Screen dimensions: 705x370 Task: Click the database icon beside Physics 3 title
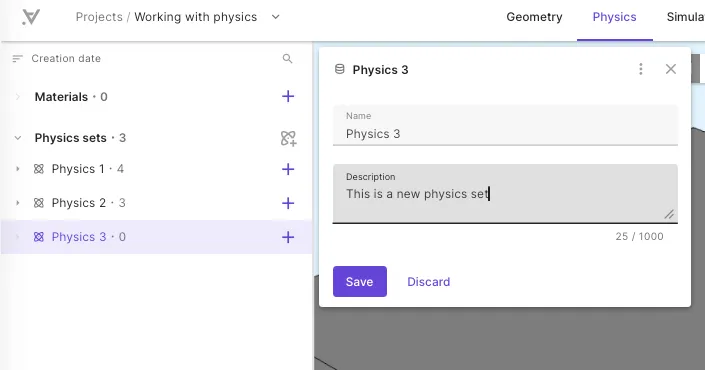click(339, 69)
